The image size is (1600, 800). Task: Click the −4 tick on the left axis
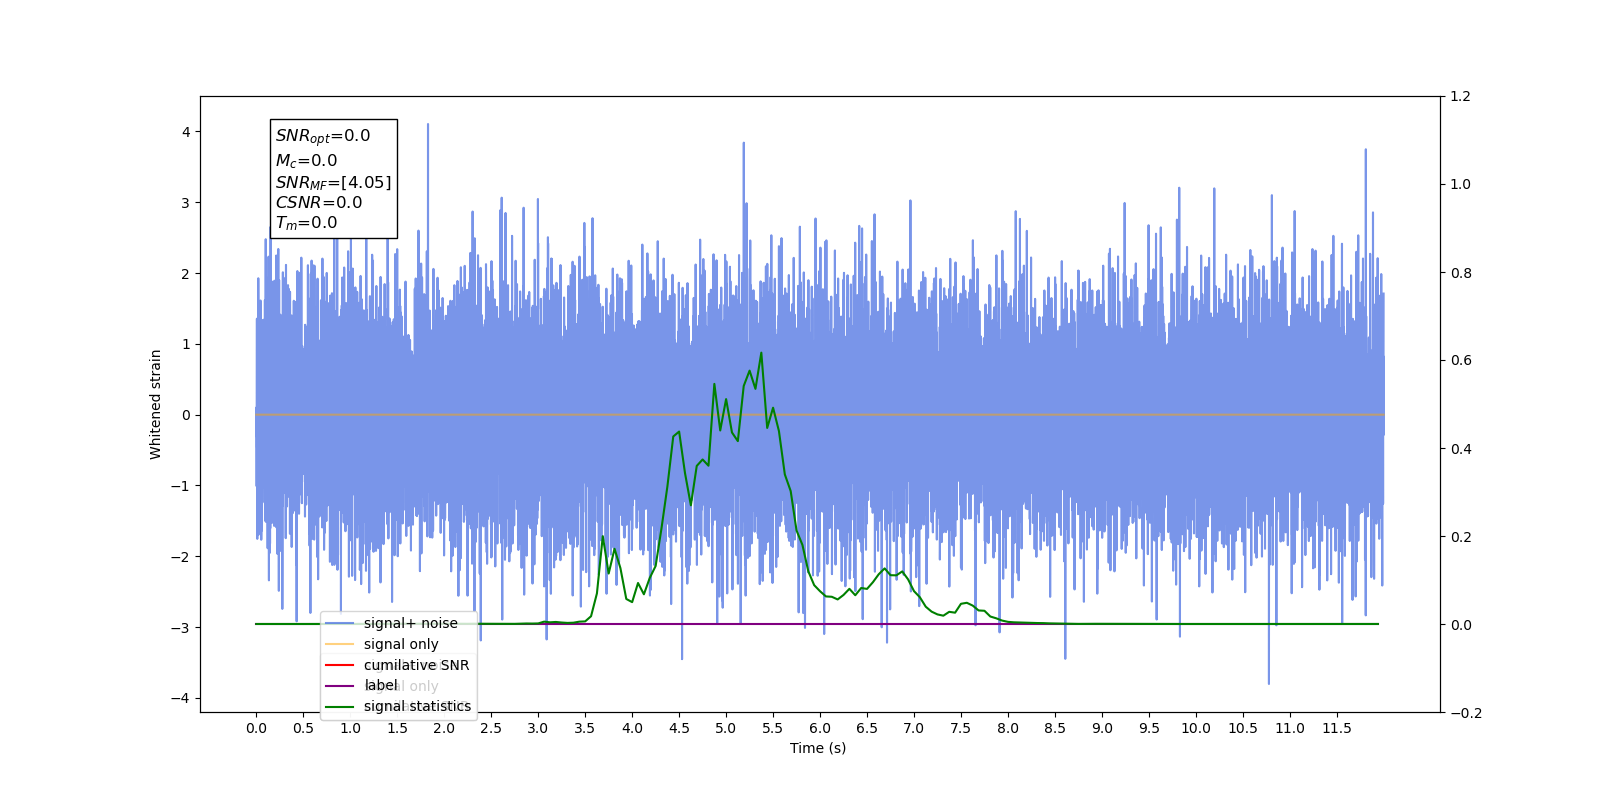click(181, 698)
